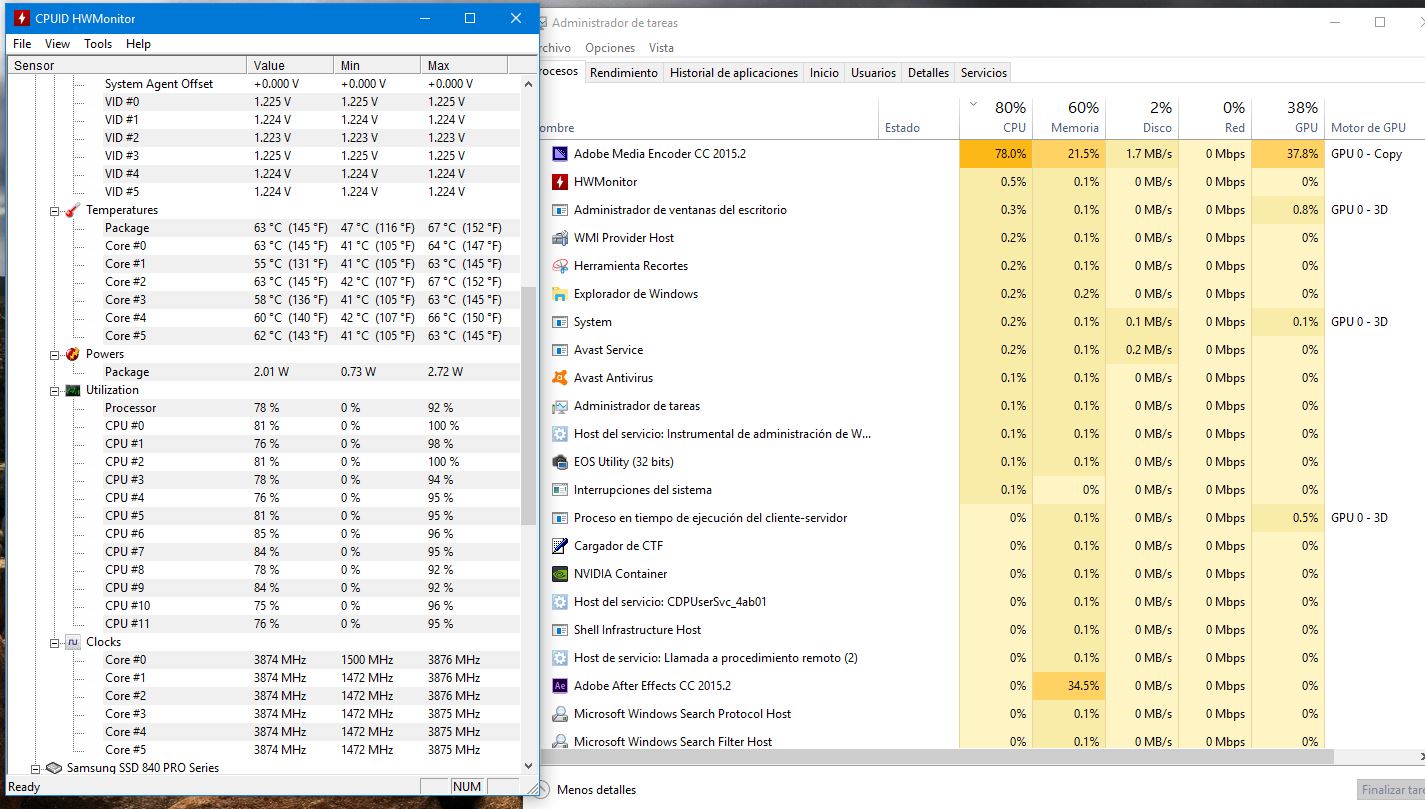Click the Value column header in HWMonitor
This screenshot has height=809, width=1425.
pos(290,65)
